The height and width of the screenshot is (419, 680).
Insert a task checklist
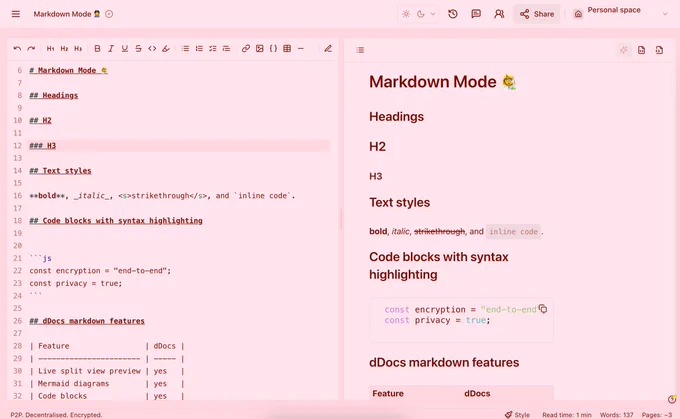pos(212,49)
